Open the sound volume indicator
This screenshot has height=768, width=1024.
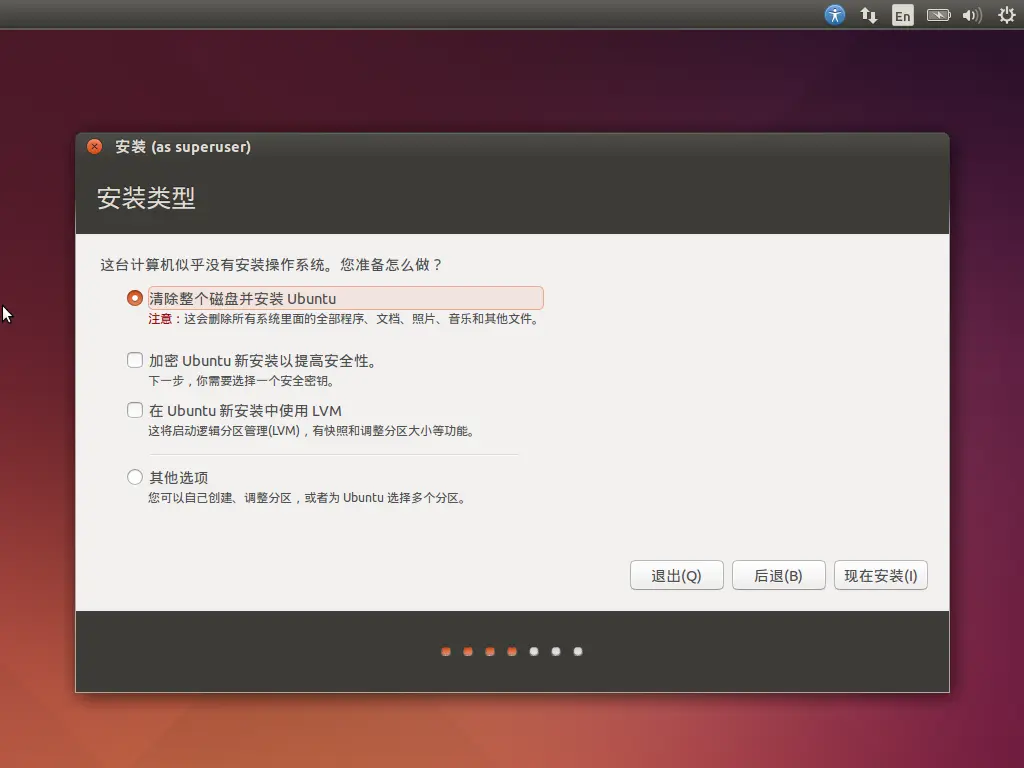click(972, 15)
